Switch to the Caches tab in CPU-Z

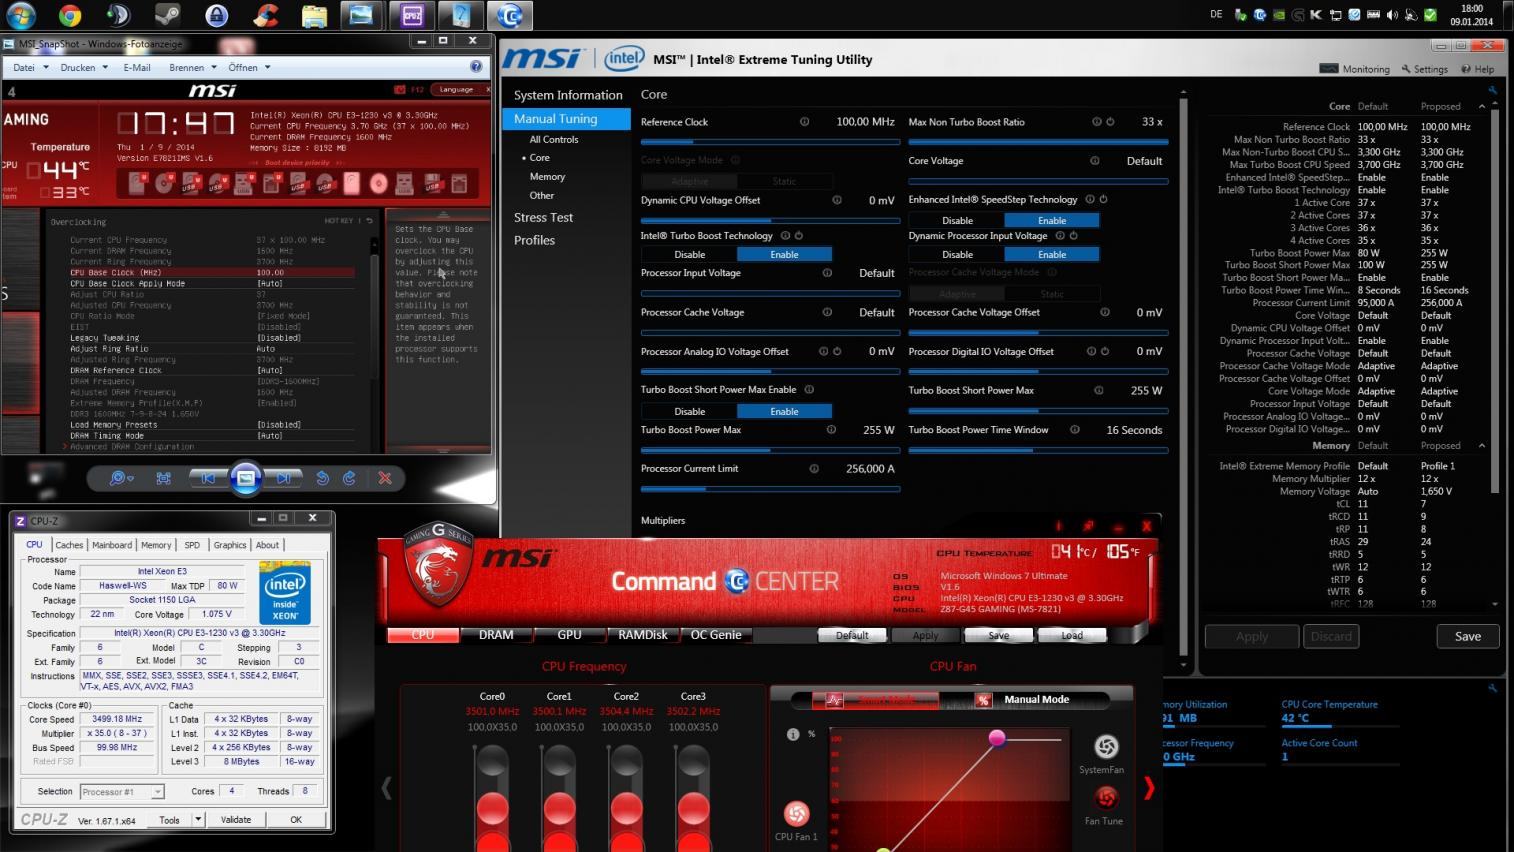tap(69, 545)
